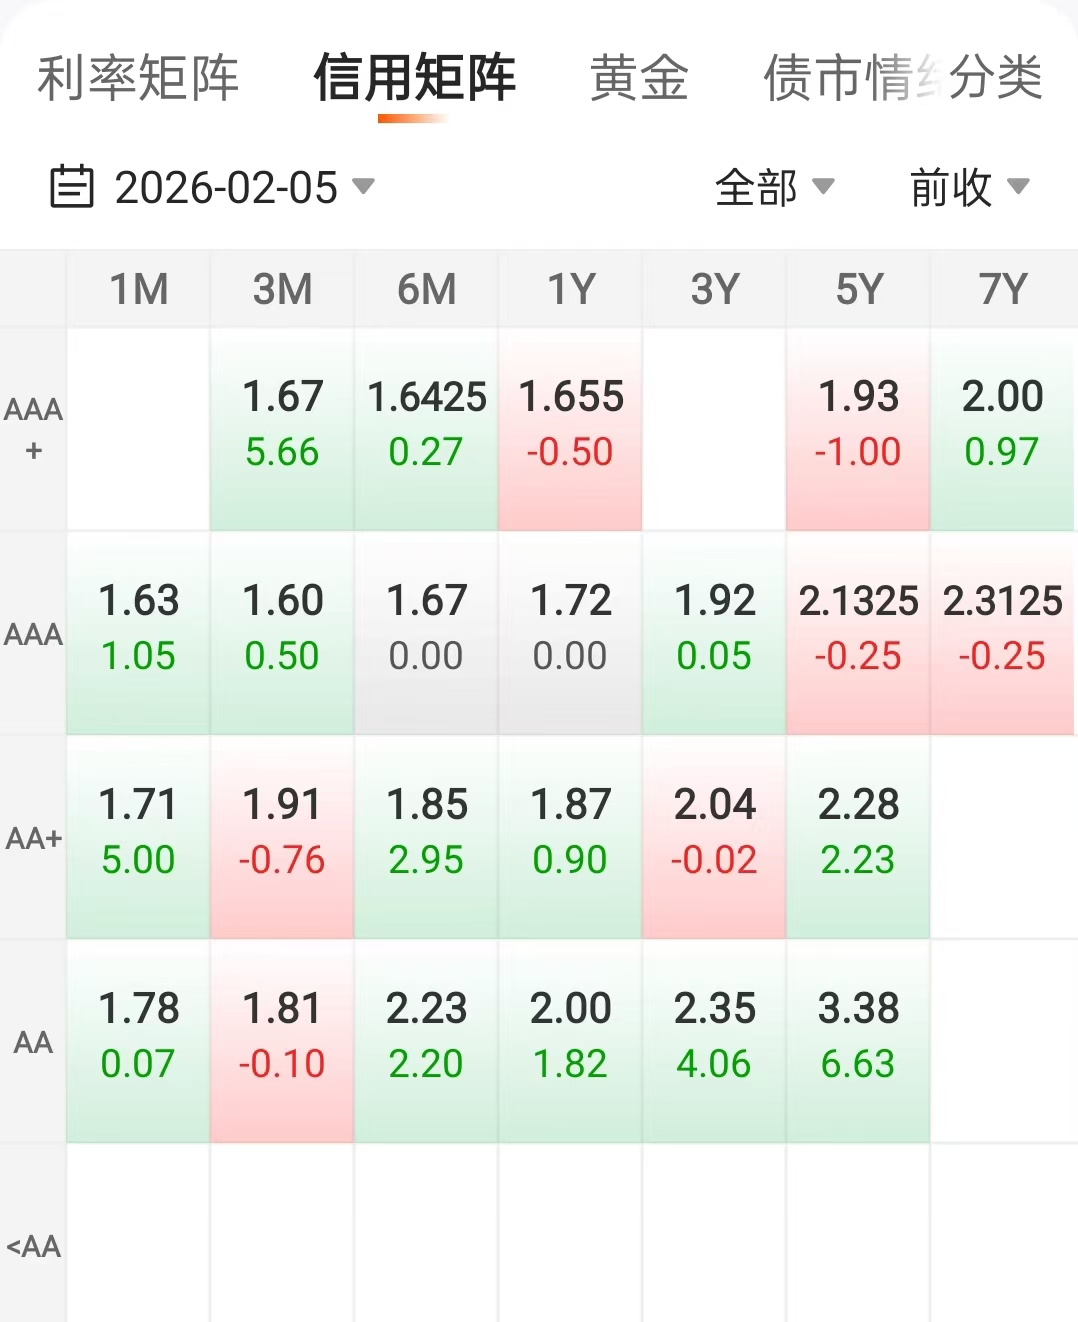Select the 信用矩阵 tab
The height and width of the screenshot is (1322, 1078).
pos(414,78)
